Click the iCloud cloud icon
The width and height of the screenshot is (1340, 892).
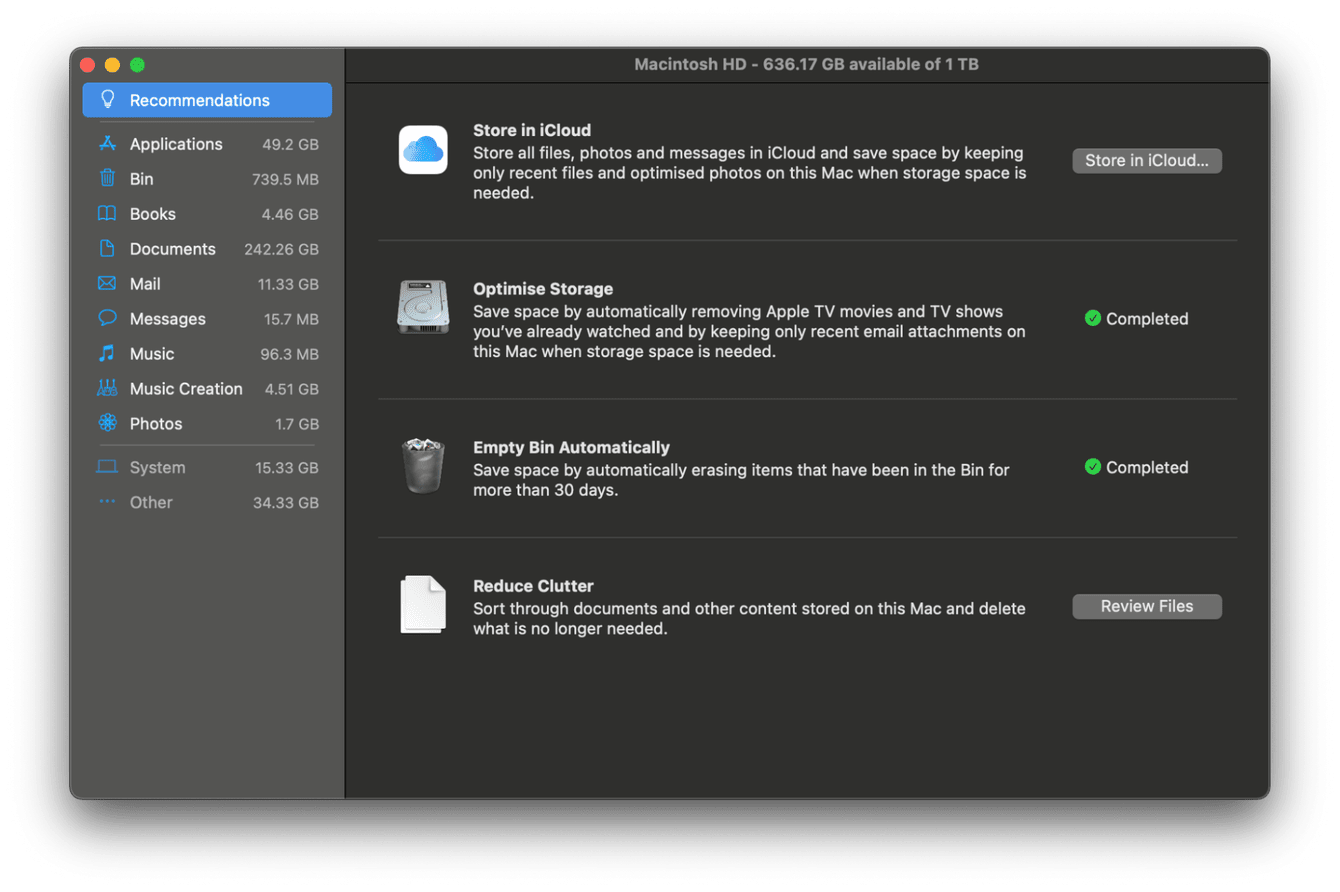(x=423, y=150)
